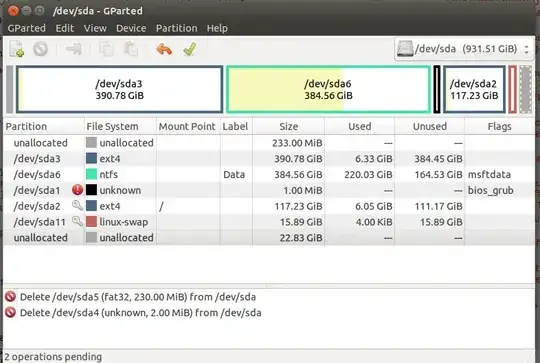The image size is (540, 363).
Task: Click the Label column header
Action: pos(236,126)
